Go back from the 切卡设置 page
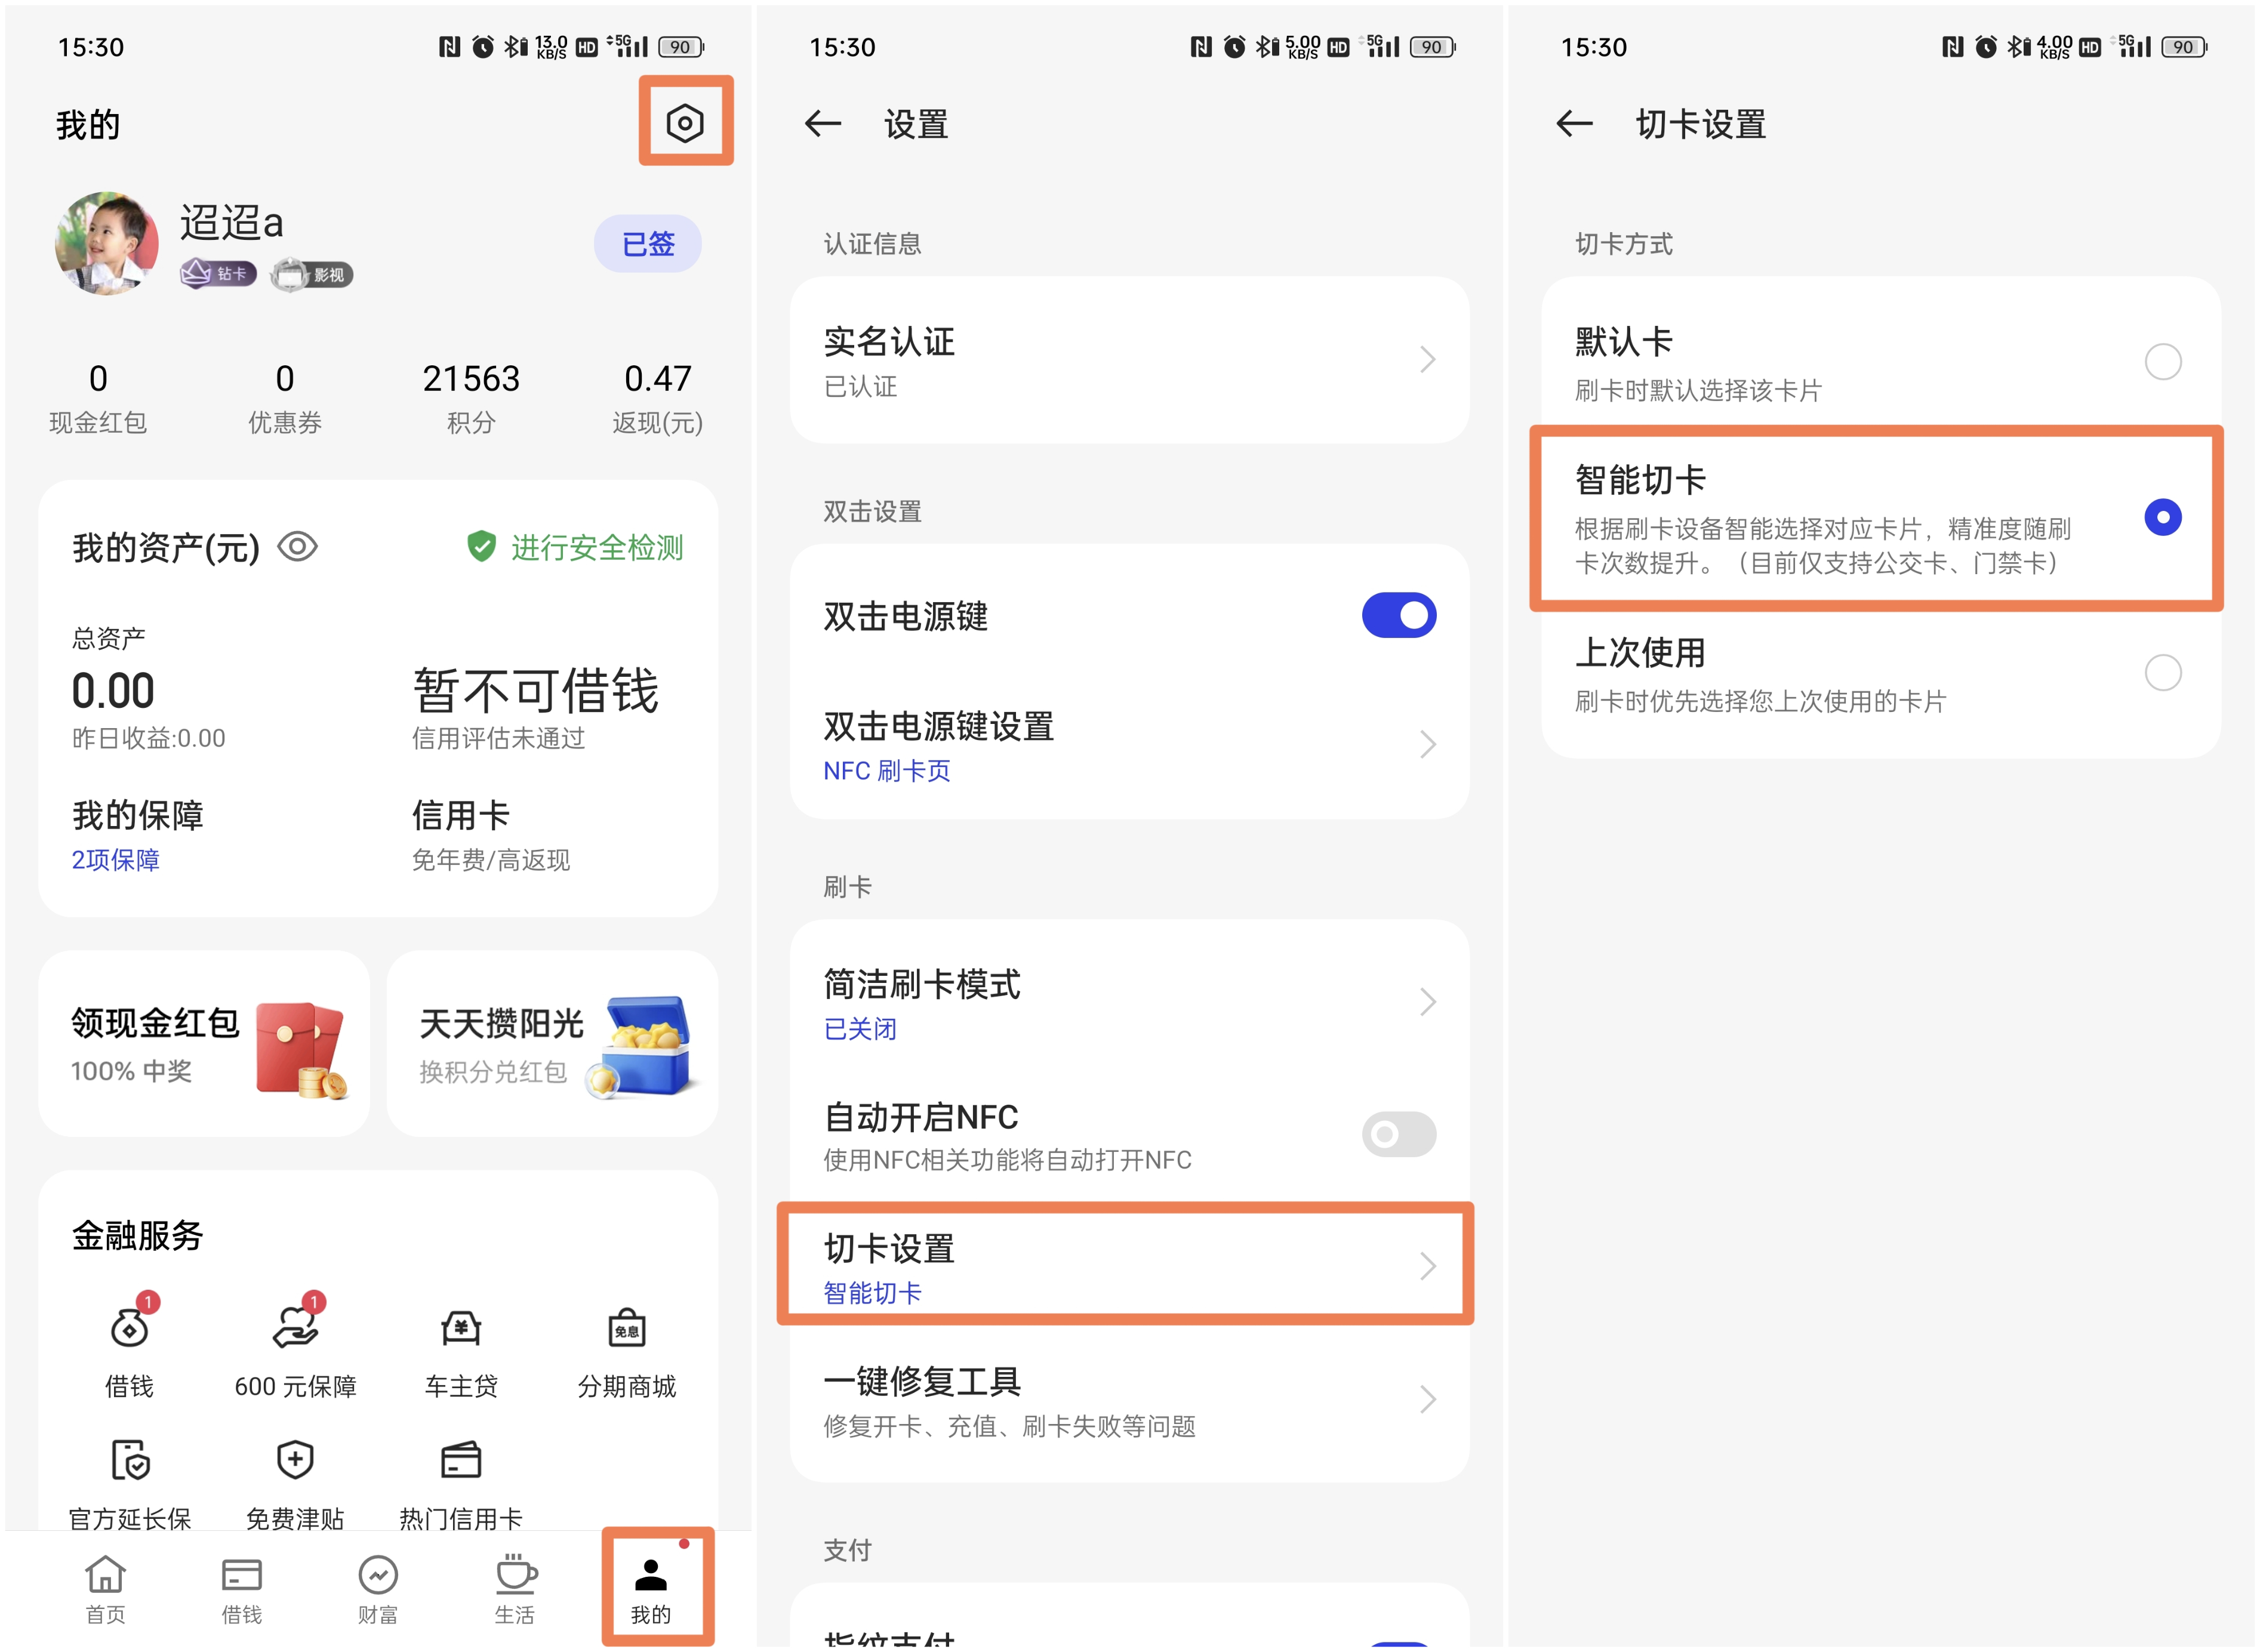The height and width of the screenshot is (1652, 2260). click(1574, 124)
